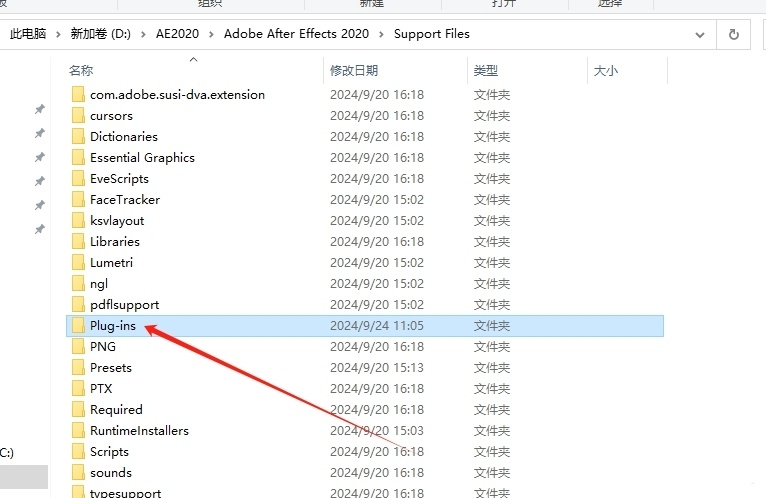Screen dimensions: 766x498
Task: Select the ngl folder icon
Action: click(x=78, y=283)
